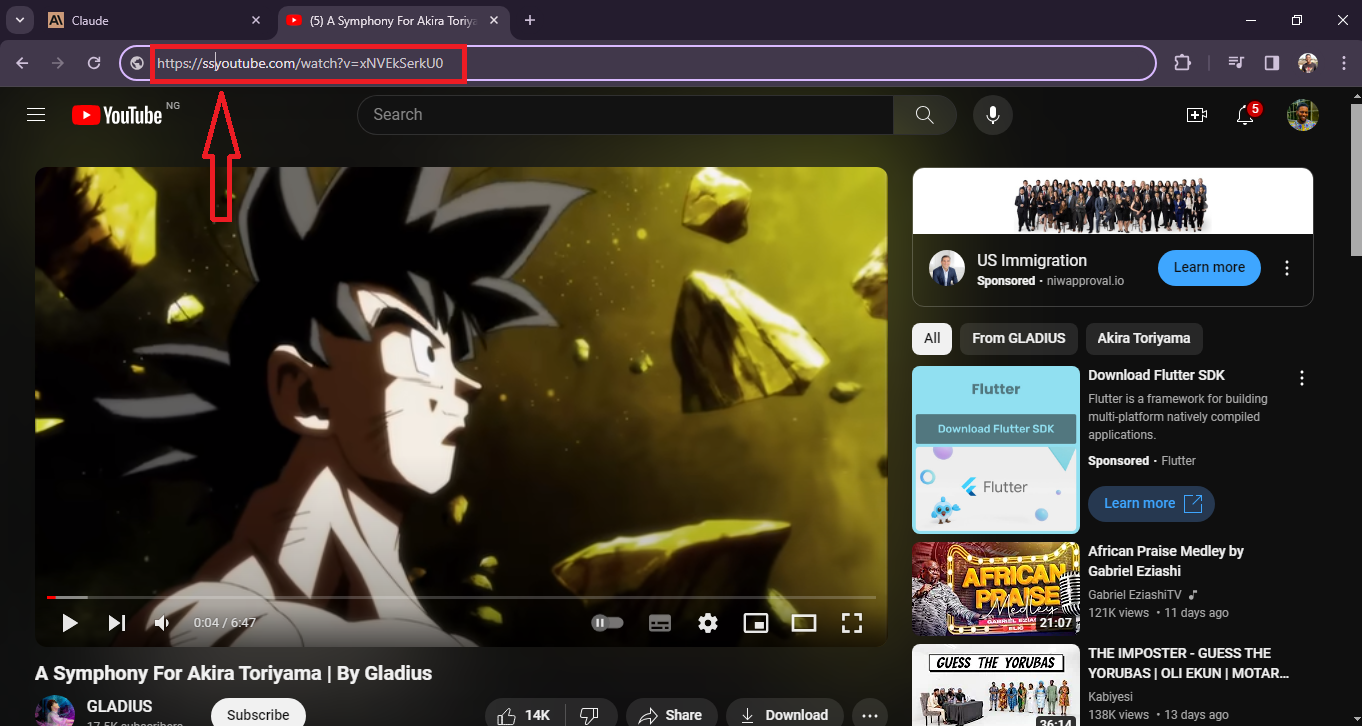This screenshot has width=1362, height=726.
Task: Toggle subtitles/closed captions
Action: point(660,623)
